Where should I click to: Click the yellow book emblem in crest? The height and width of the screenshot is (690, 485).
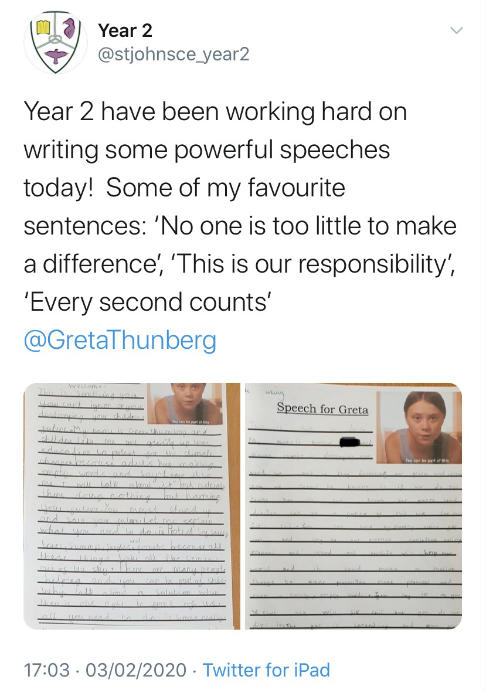click(x=43, y=27)
